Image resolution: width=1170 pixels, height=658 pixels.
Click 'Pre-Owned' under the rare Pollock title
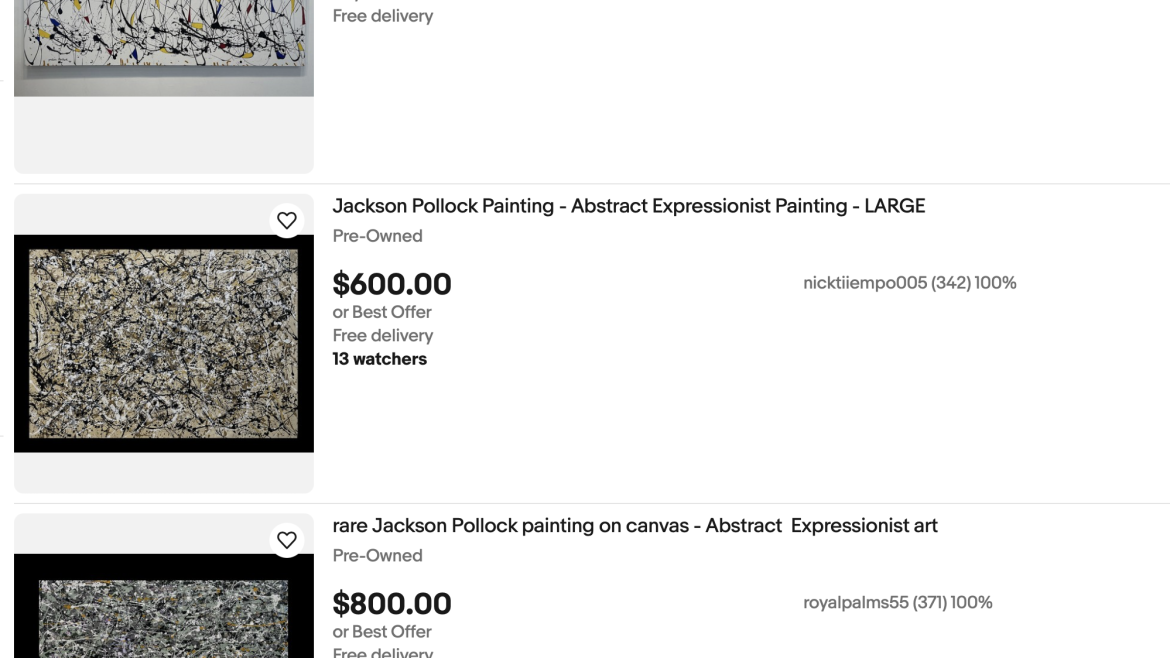(x=378, y=556)
